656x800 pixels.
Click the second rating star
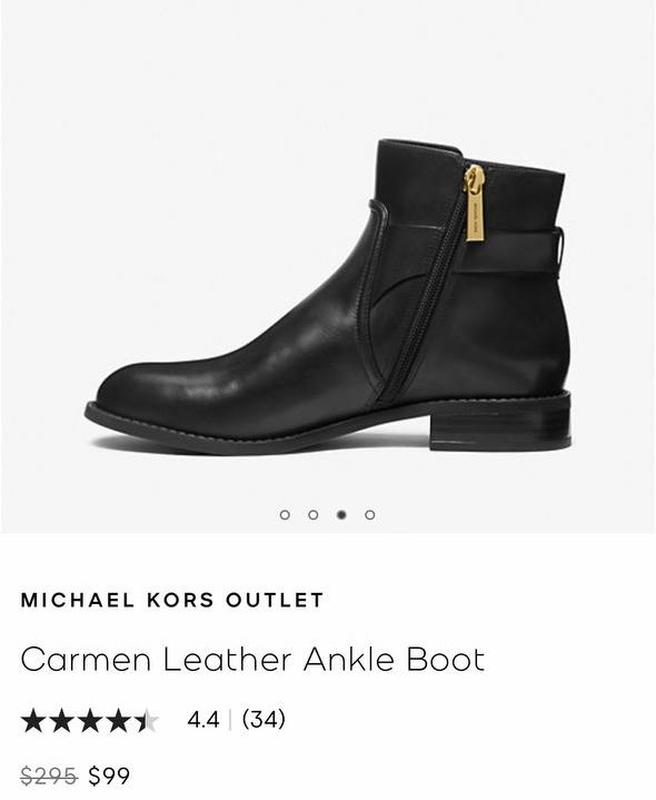coord(62,720)
